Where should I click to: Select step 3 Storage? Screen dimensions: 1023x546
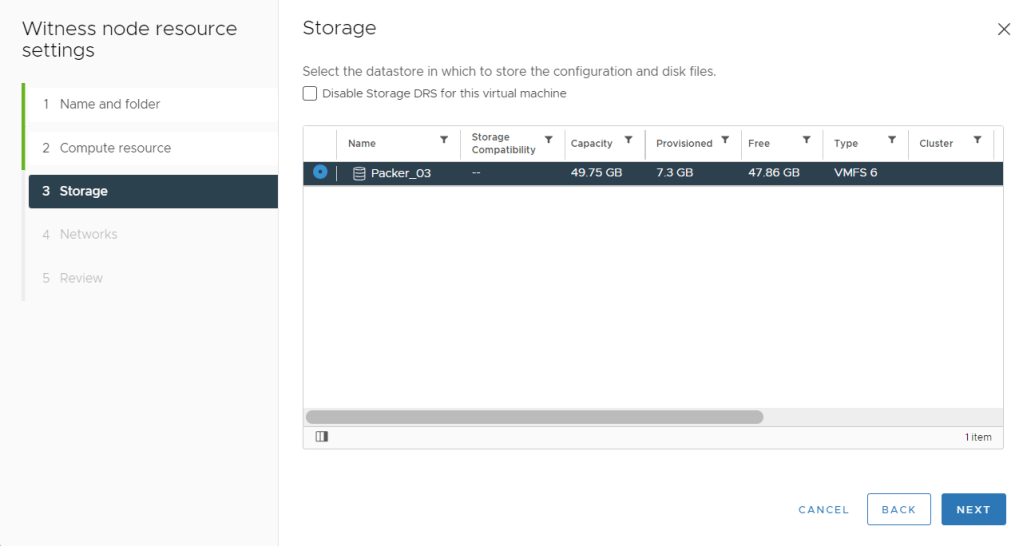click(84, 191)
